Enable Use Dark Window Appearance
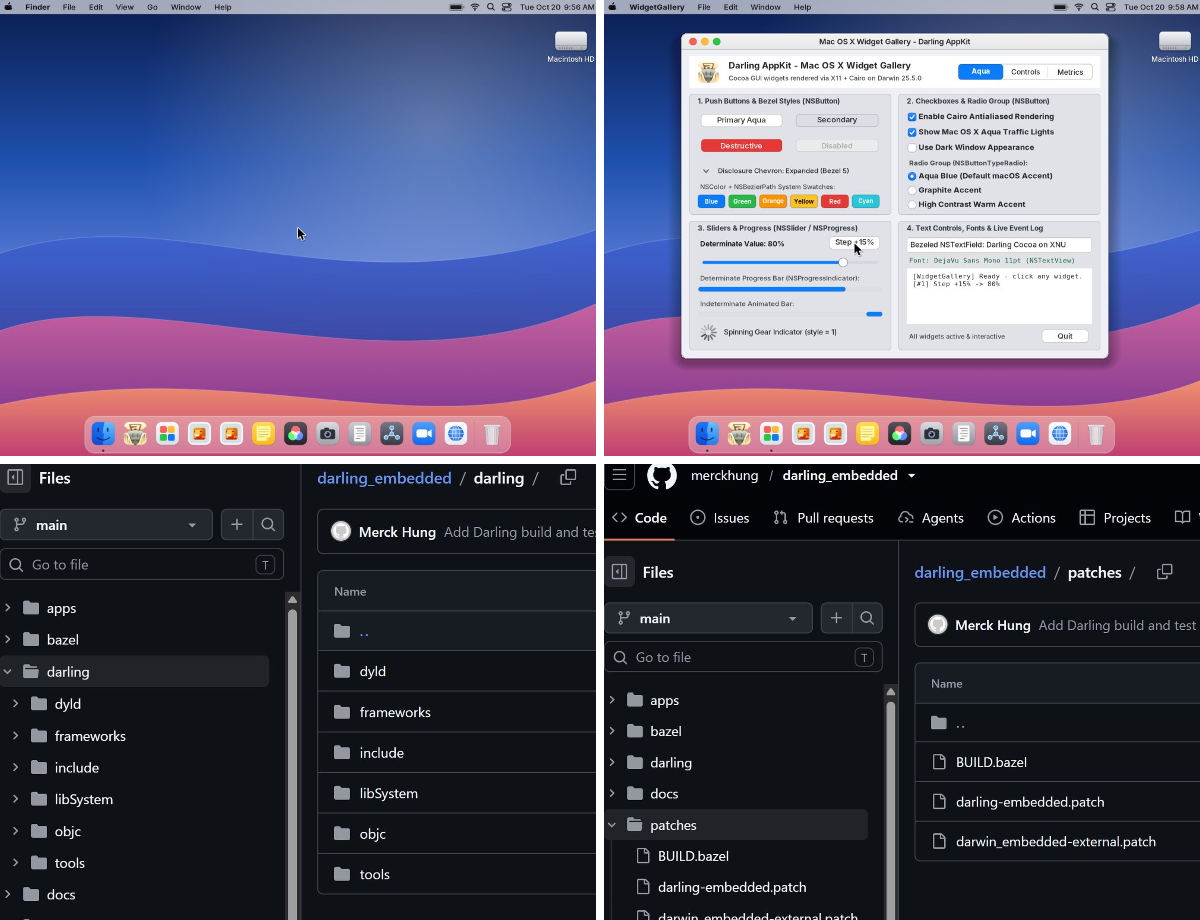This screenshot has height=920, width=1200. [x=912, y=147]
